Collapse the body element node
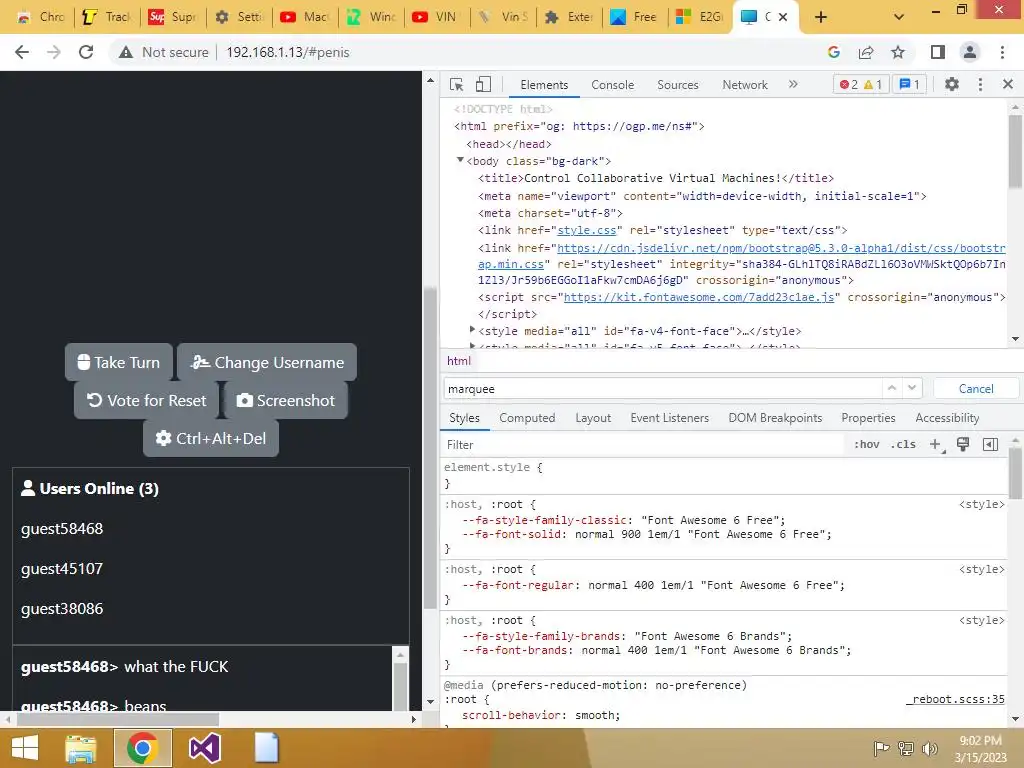The width and height of the screenshot is (1024, 768). click(460, 160)
